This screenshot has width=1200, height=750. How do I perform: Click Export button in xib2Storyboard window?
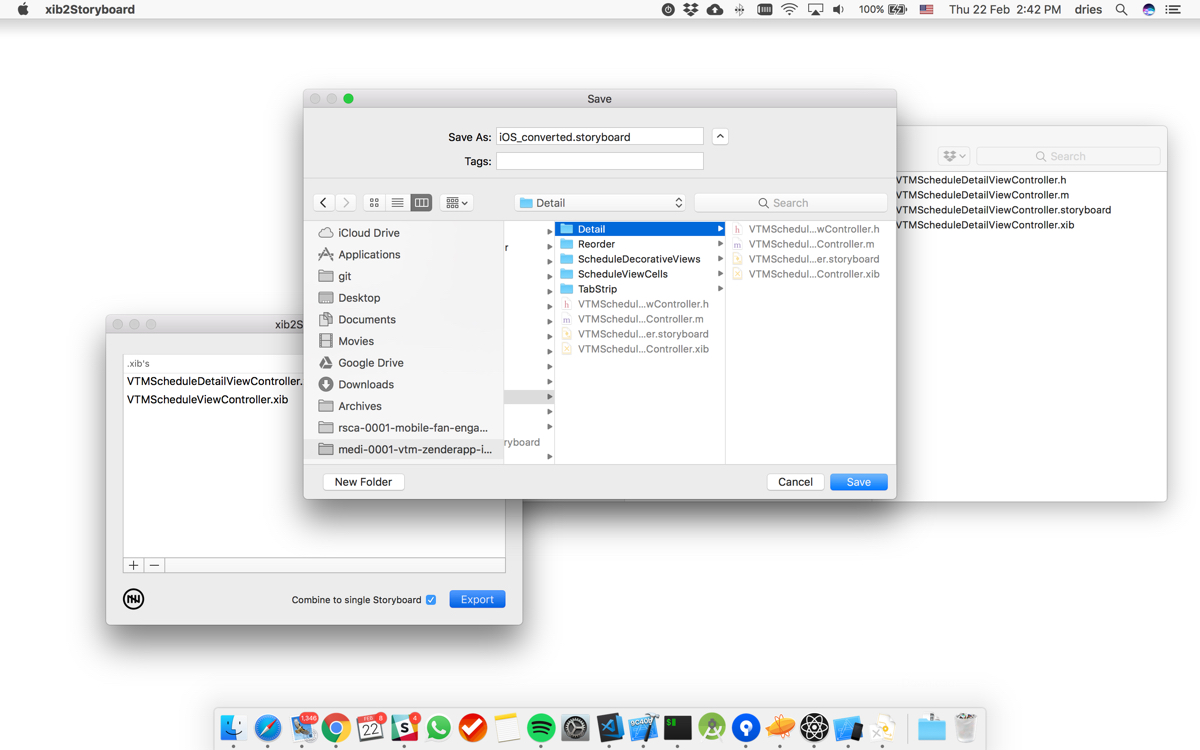(x=477, y=599)
